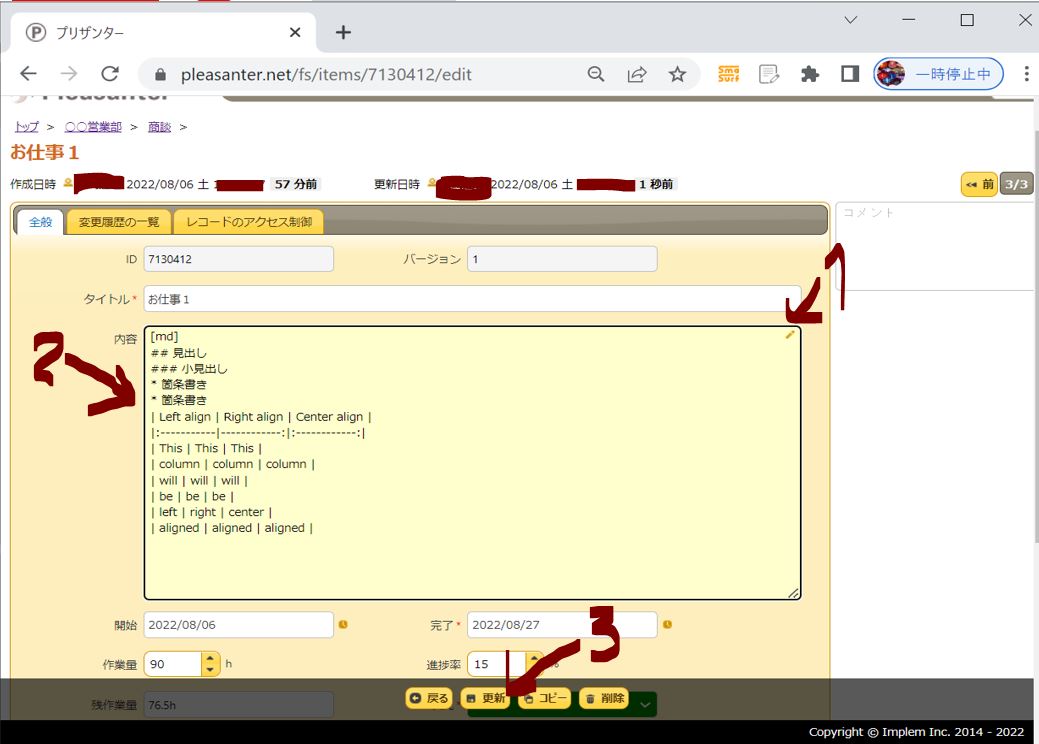The height and width of the screenshot is (744, 1039).
Task: Open the tab search chevron in title bar
Action: 851,20
